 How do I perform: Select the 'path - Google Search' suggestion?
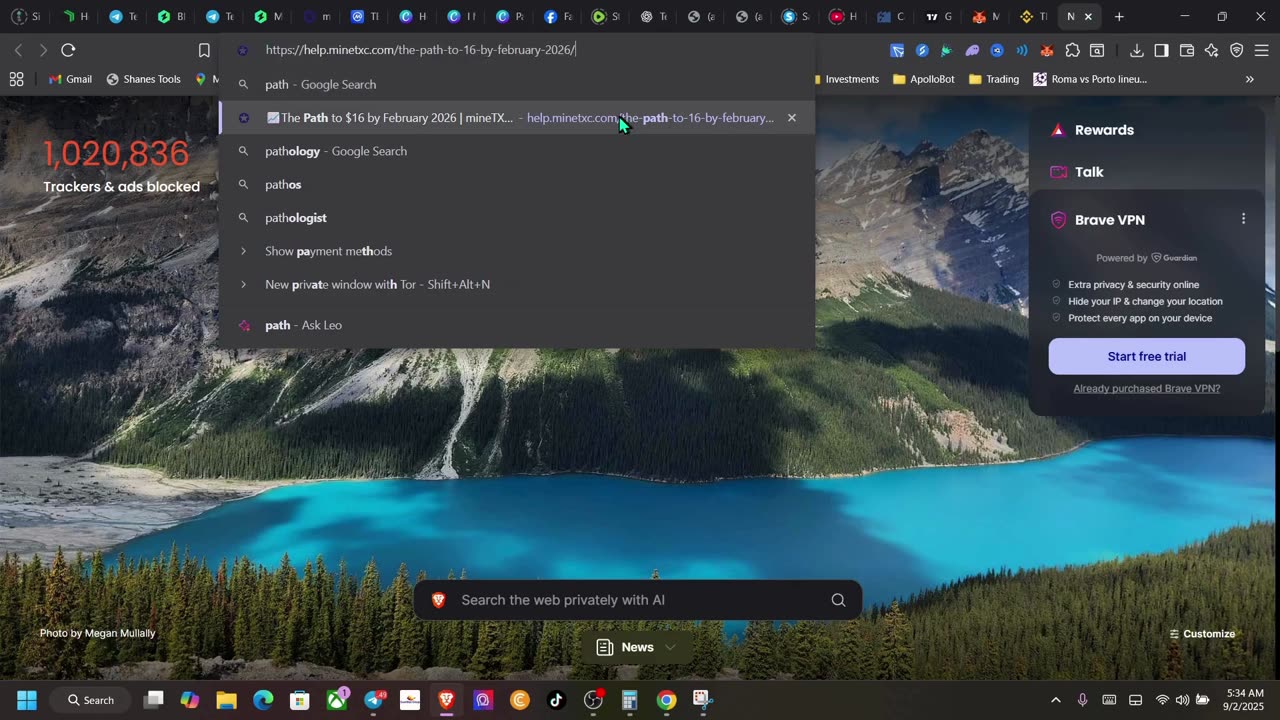pyautogui.click(x=517, y=85)
